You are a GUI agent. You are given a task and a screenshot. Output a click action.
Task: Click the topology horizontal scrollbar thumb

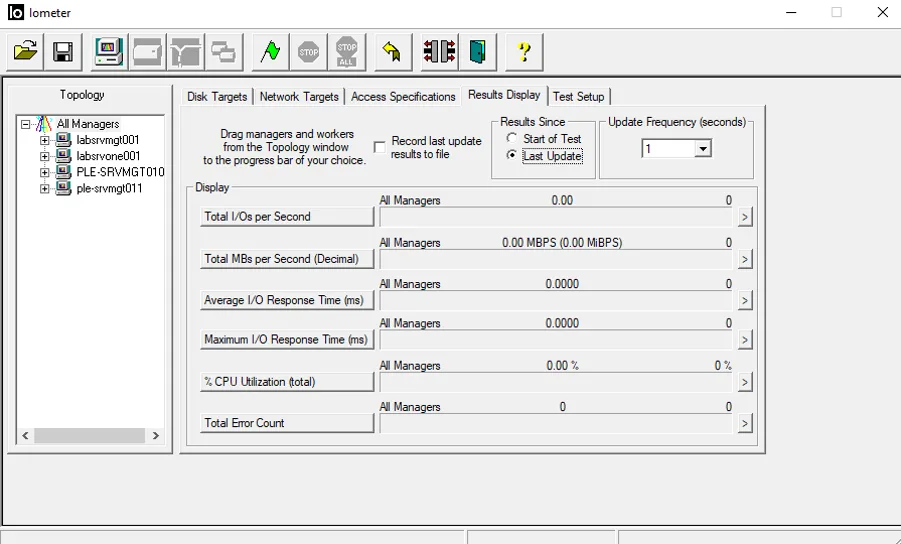click(x=89, y=435)
